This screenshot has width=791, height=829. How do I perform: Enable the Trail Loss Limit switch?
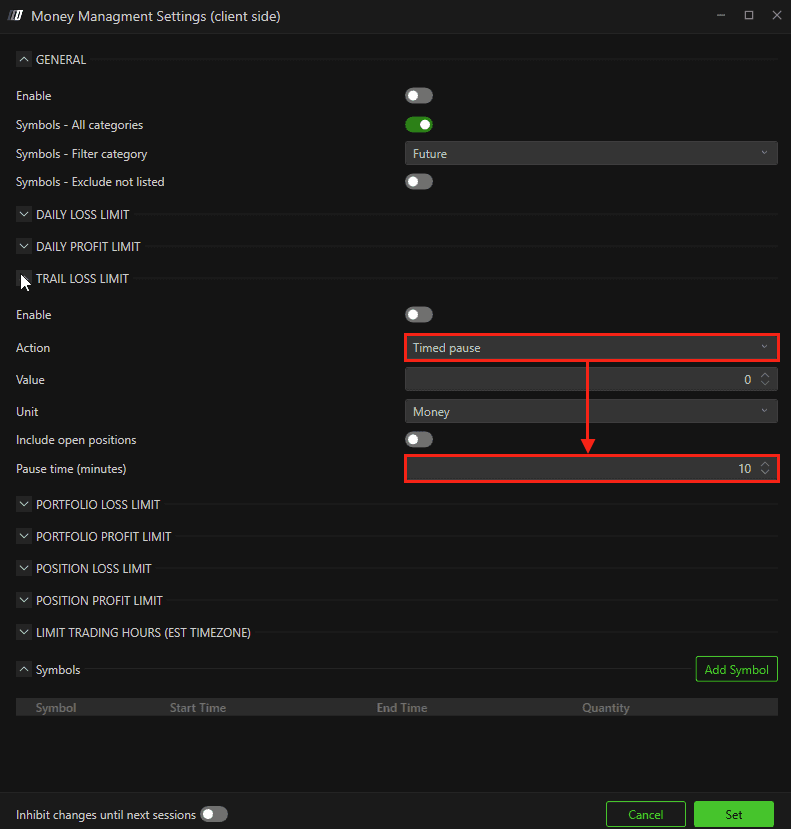(x=419, y=315)
